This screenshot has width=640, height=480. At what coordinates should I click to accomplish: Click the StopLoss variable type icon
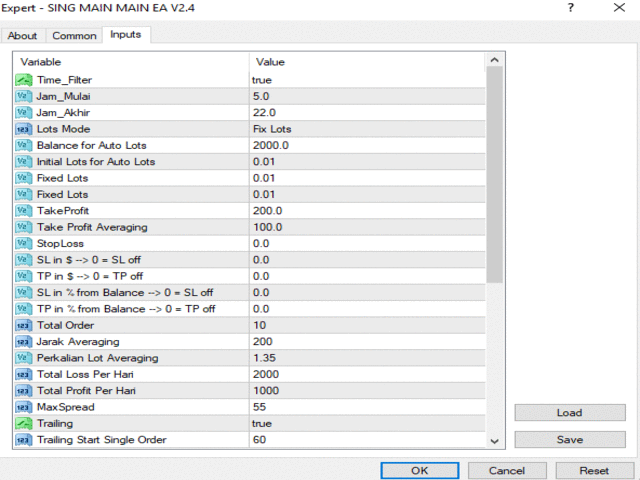24,243
